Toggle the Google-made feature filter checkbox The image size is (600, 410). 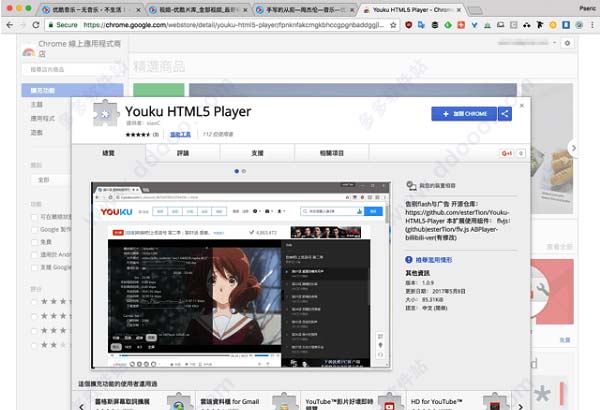34,230
